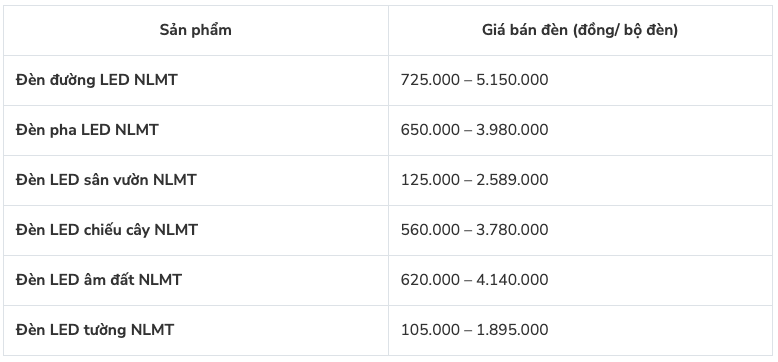Click the "Giá bán đèn (đồng/ bộ đèn)" header
Screen dimensions: 778x362
click(580, 30)
